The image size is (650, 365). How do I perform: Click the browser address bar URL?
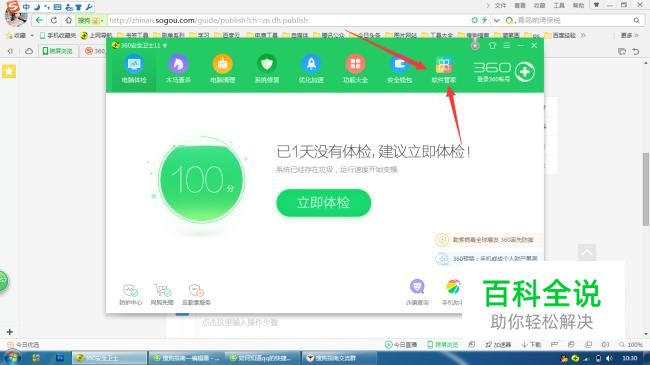209,20
